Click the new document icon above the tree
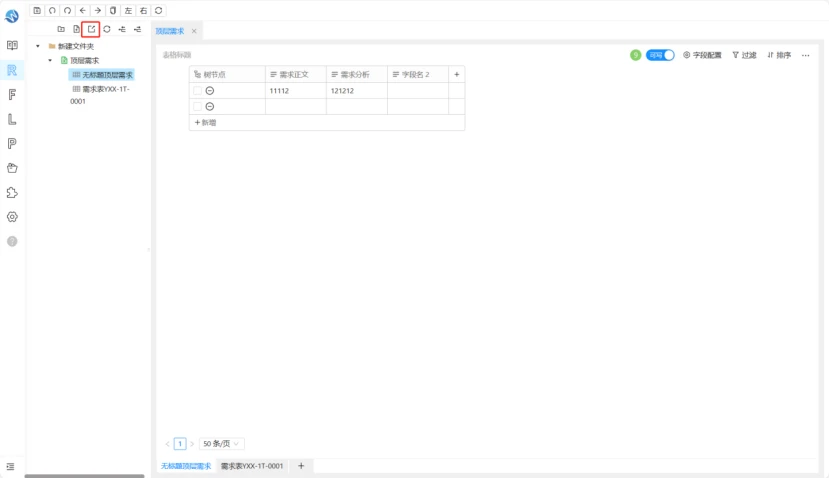829x478 pixels. [x=76, y=29]
